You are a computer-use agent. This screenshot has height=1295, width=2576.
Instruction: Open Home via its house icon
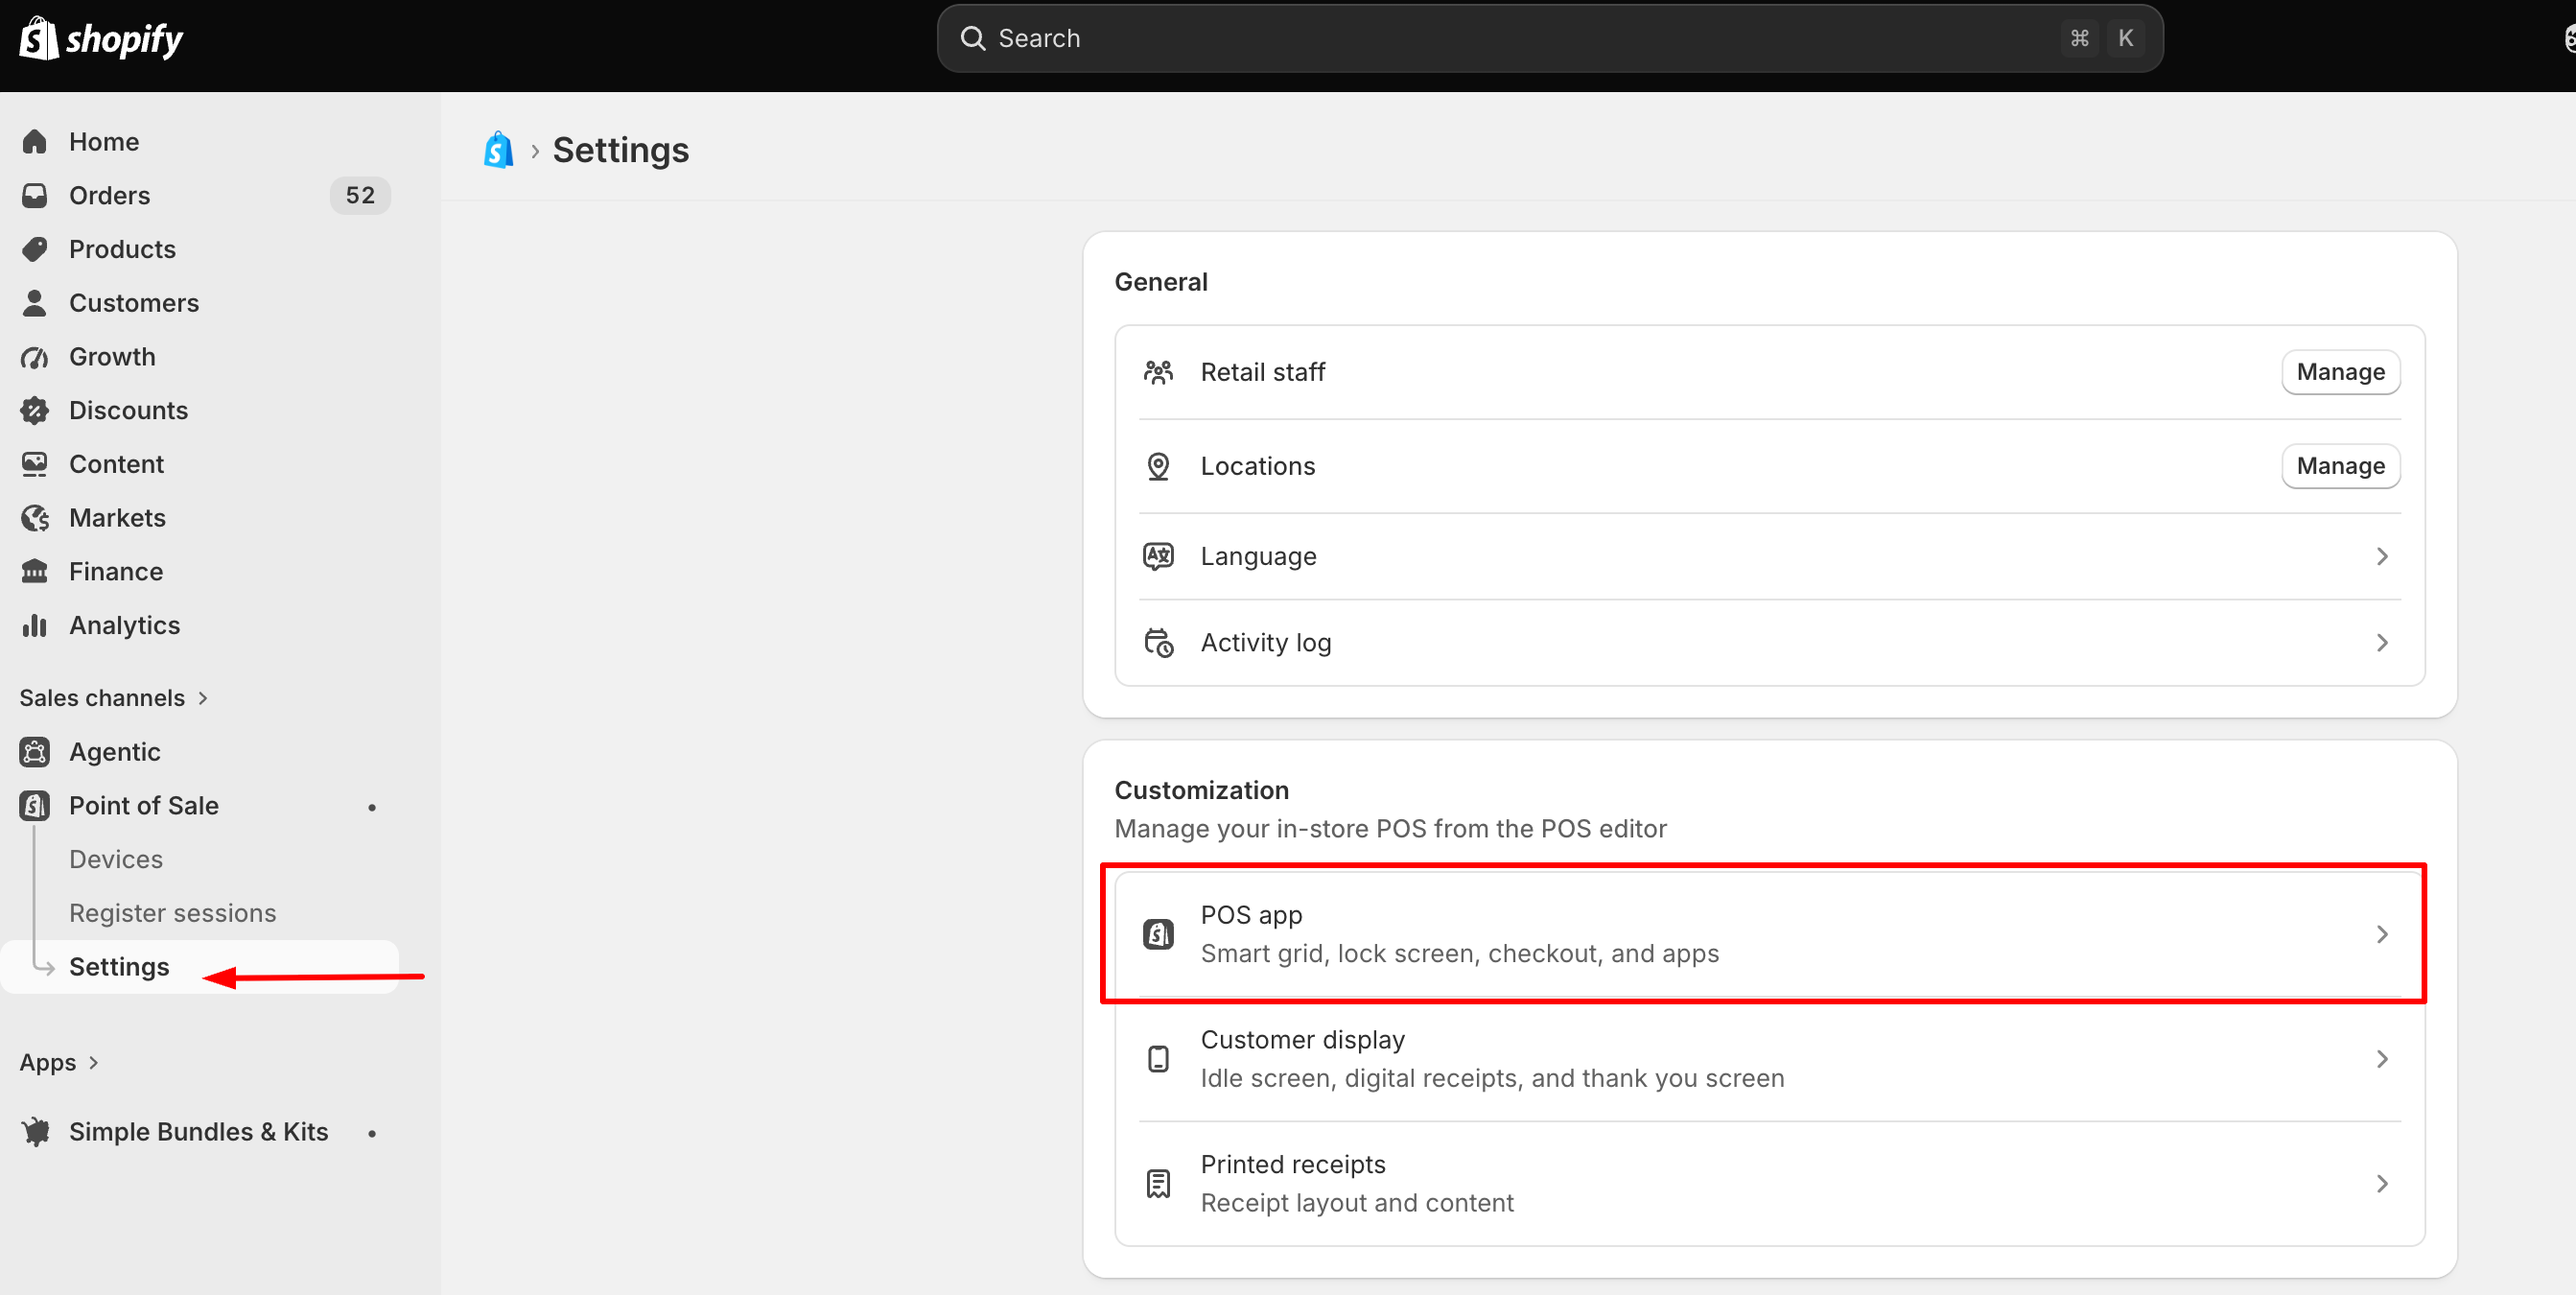coord(35,142)
